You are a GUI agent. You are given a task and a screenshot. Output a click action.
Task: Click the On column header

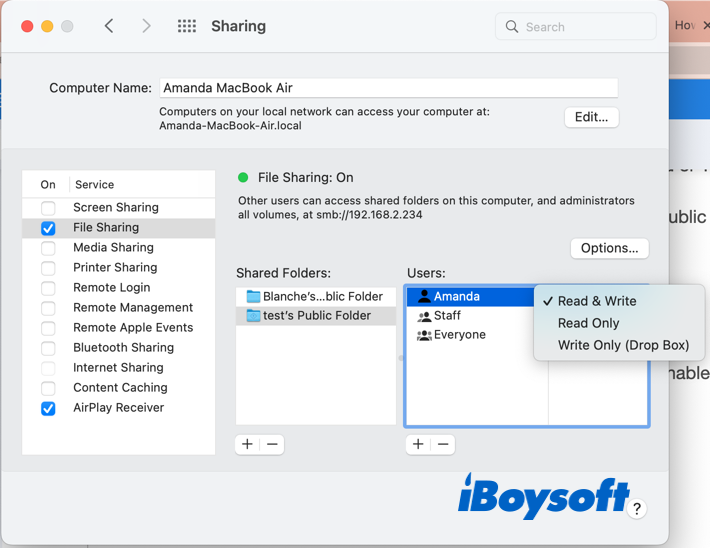pos(48,185)
